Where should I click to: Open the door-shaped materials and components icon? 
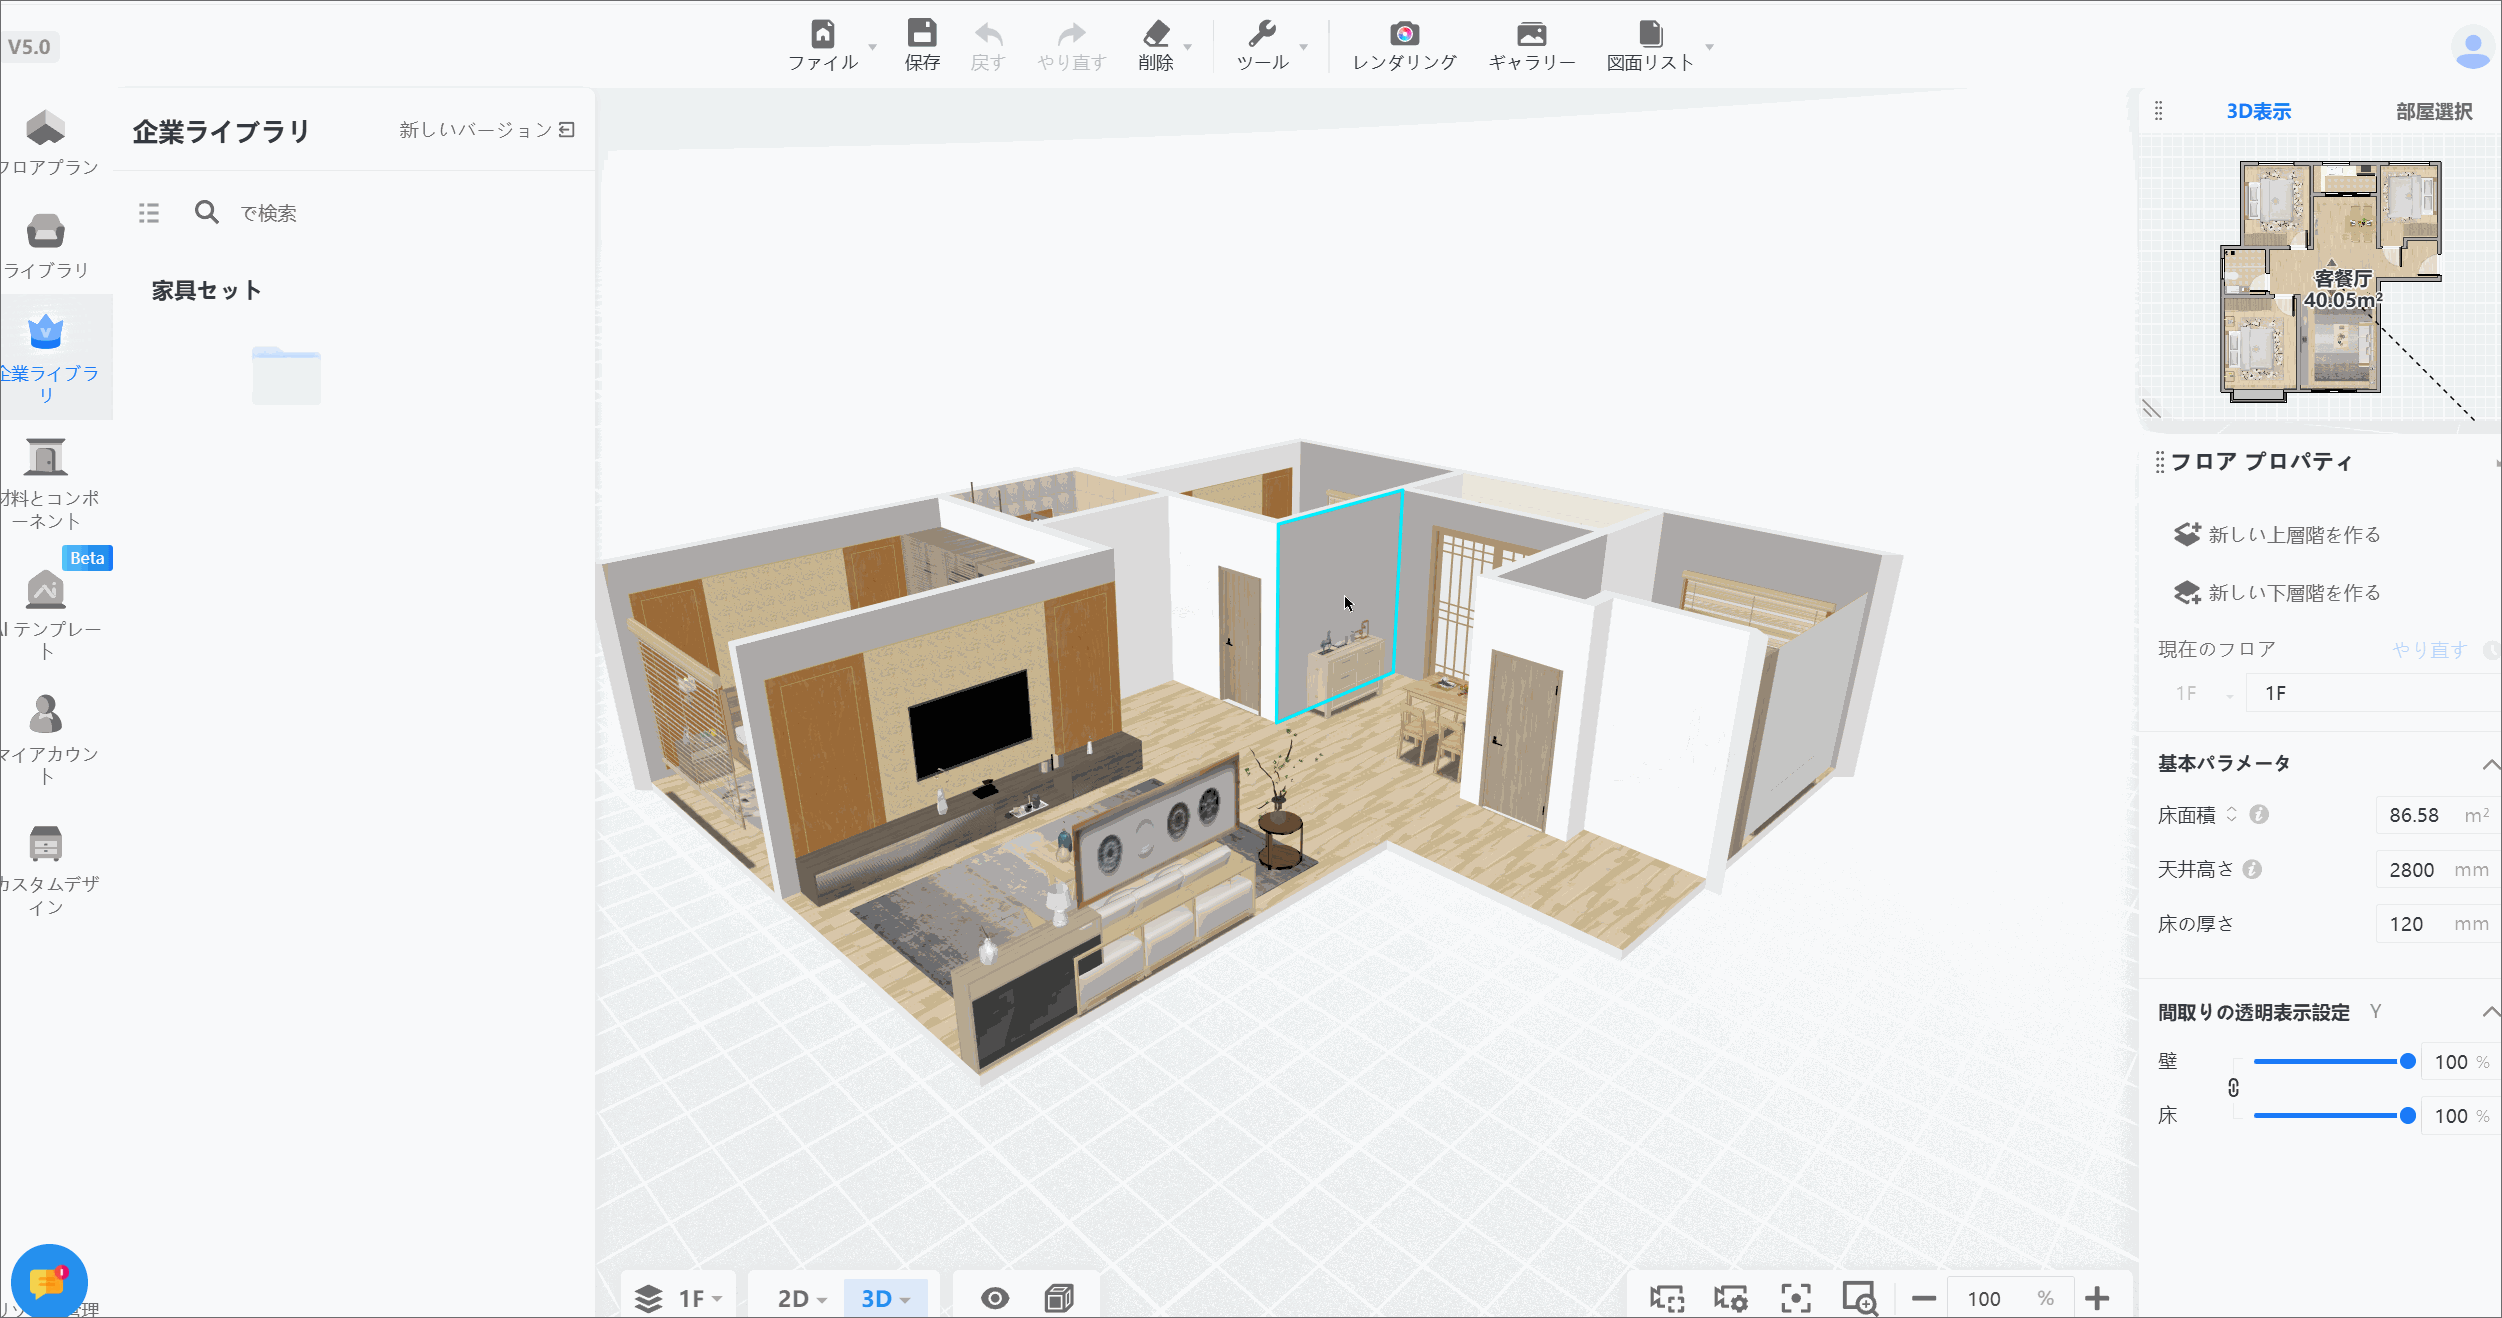point(46,457)
